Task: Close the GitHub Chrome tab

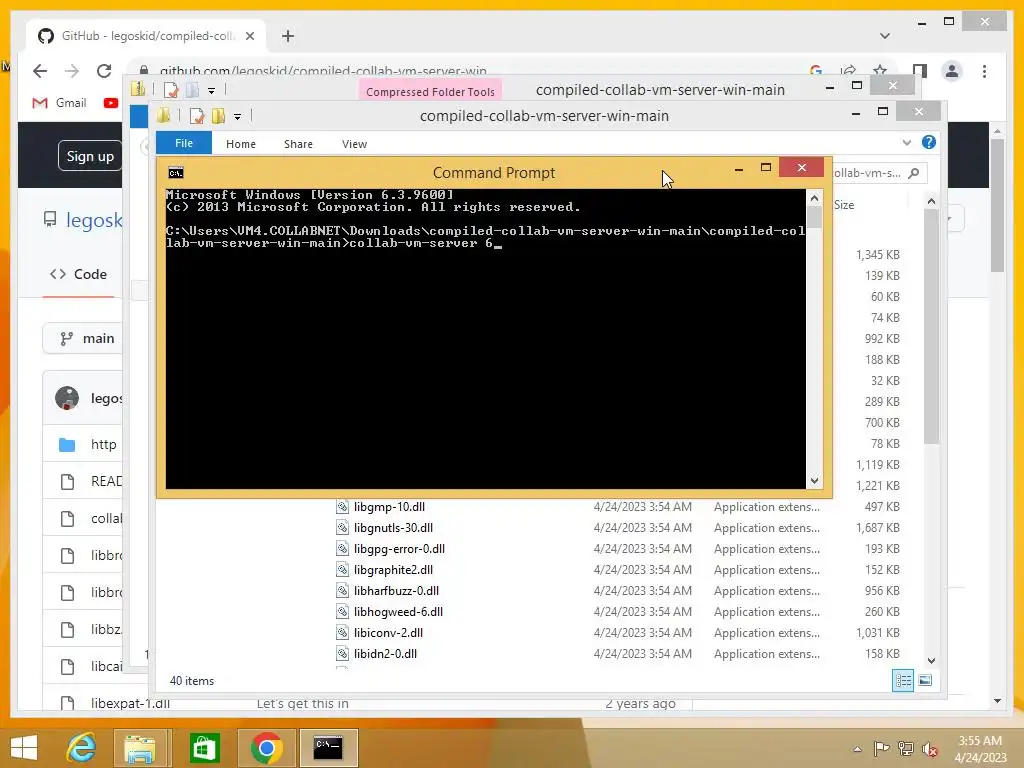Action: (249, 36)
